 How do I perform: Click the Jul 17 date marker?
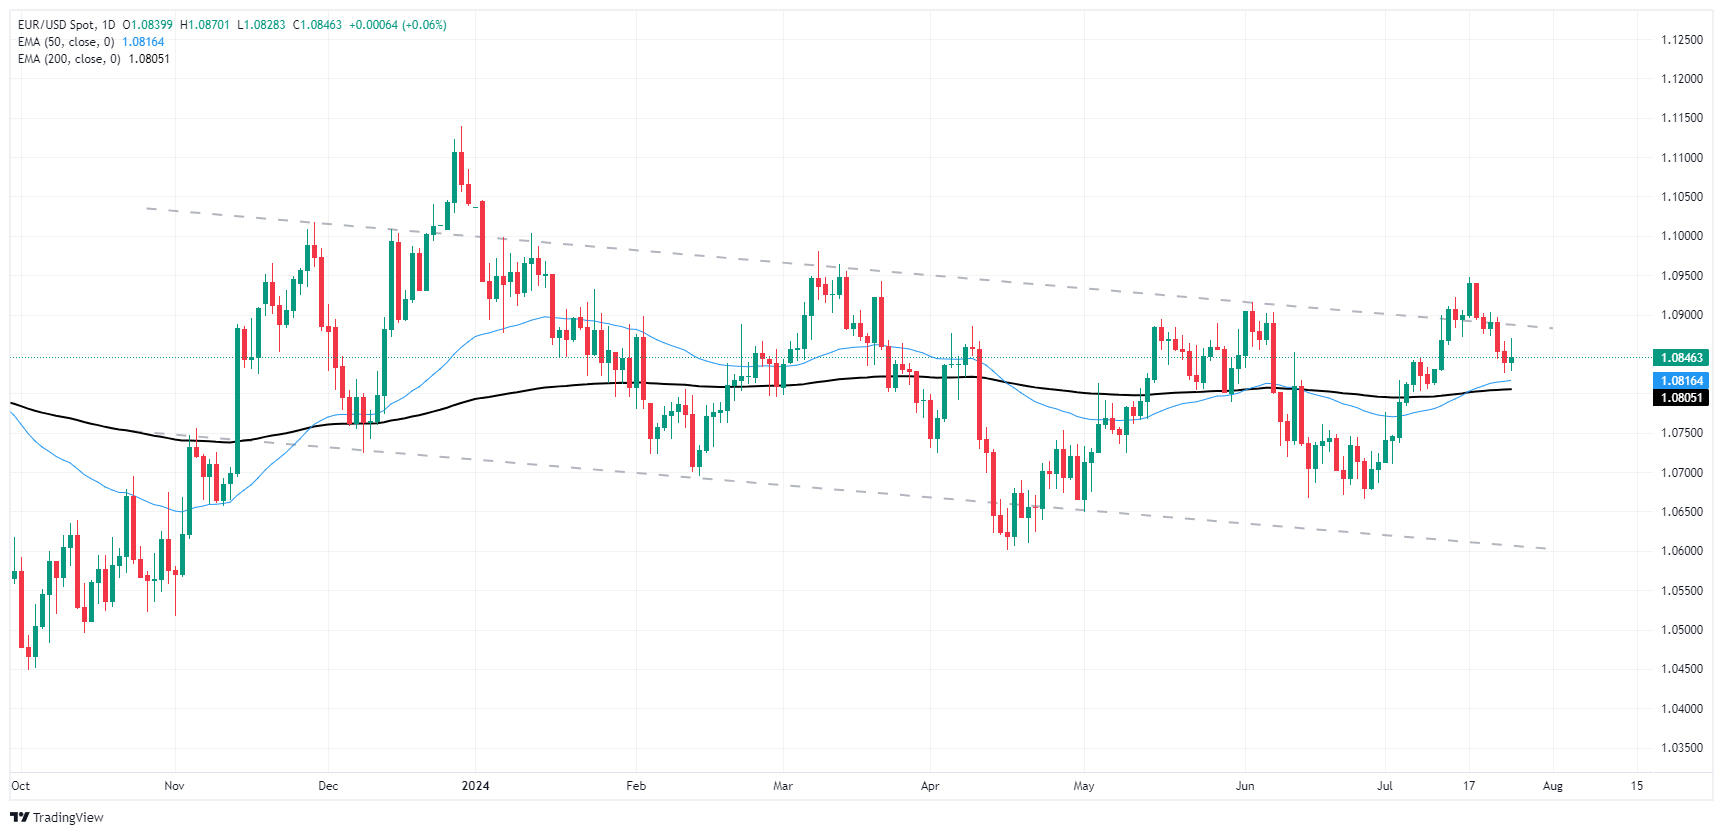(x=1468, y=786)
